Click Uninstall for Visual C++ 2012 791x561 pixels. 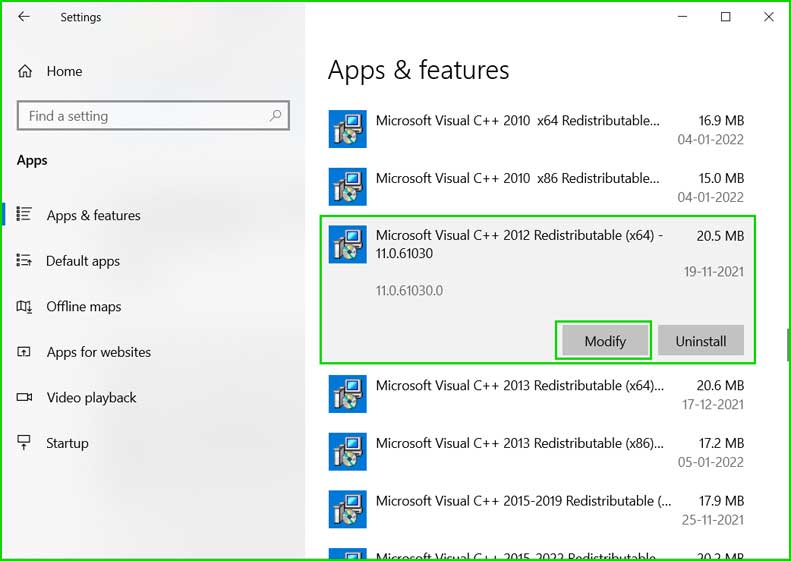[x=701, y=341]
